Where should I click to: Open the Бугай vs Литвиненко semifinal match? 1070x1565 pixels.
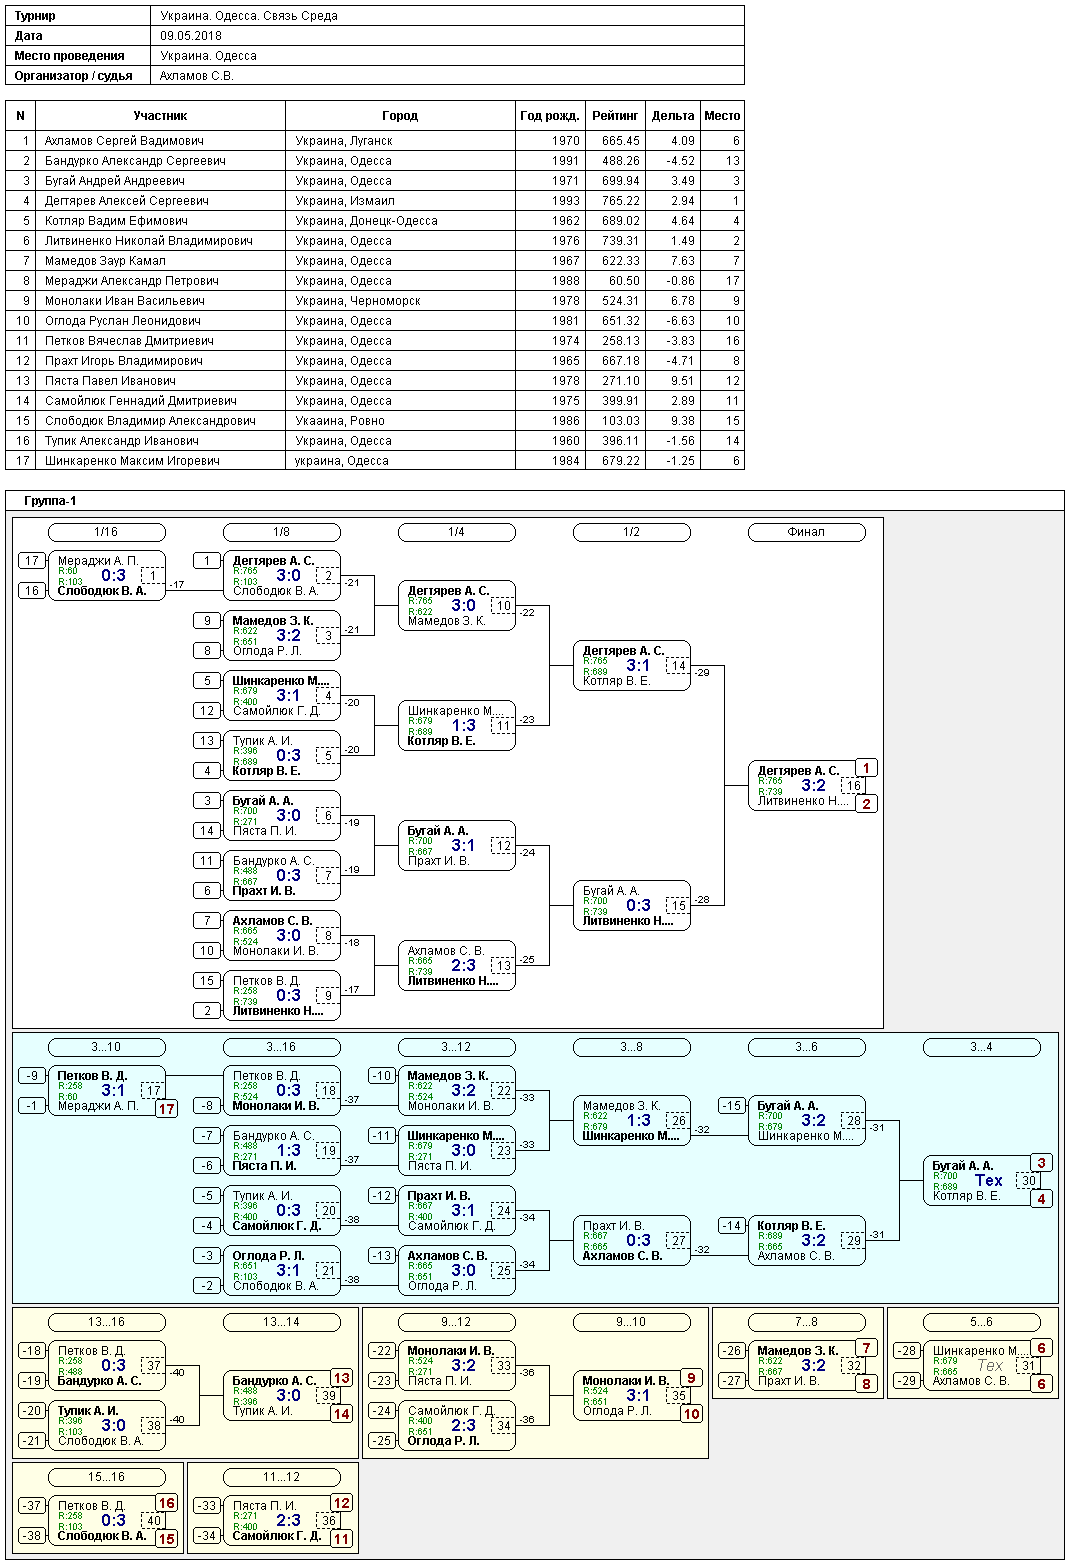click(x=631, y=906)
